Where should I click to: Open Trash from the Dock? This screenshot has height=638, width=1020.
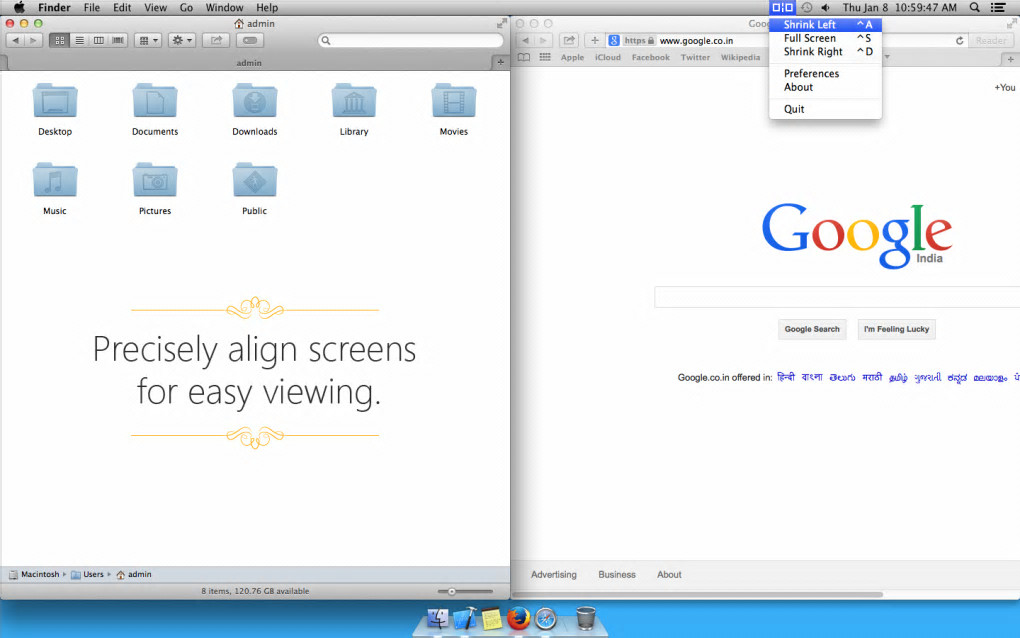[x=585, y=618]
